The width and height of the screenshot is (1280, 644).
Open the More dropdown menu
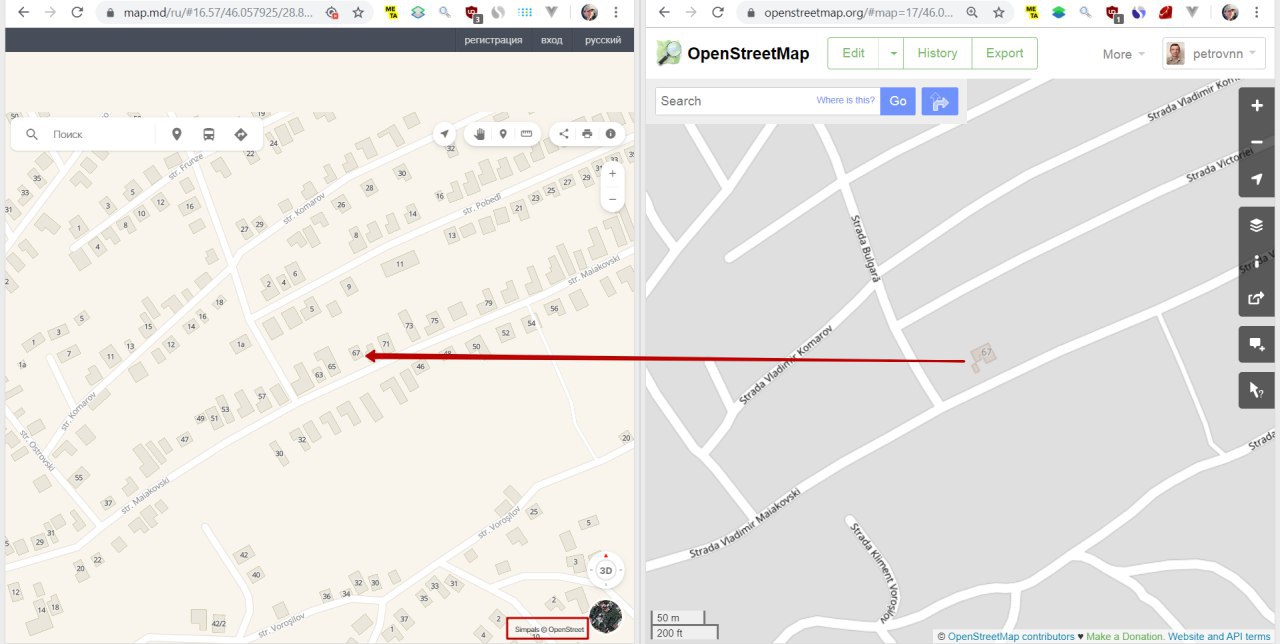[x=1124, y=54]
